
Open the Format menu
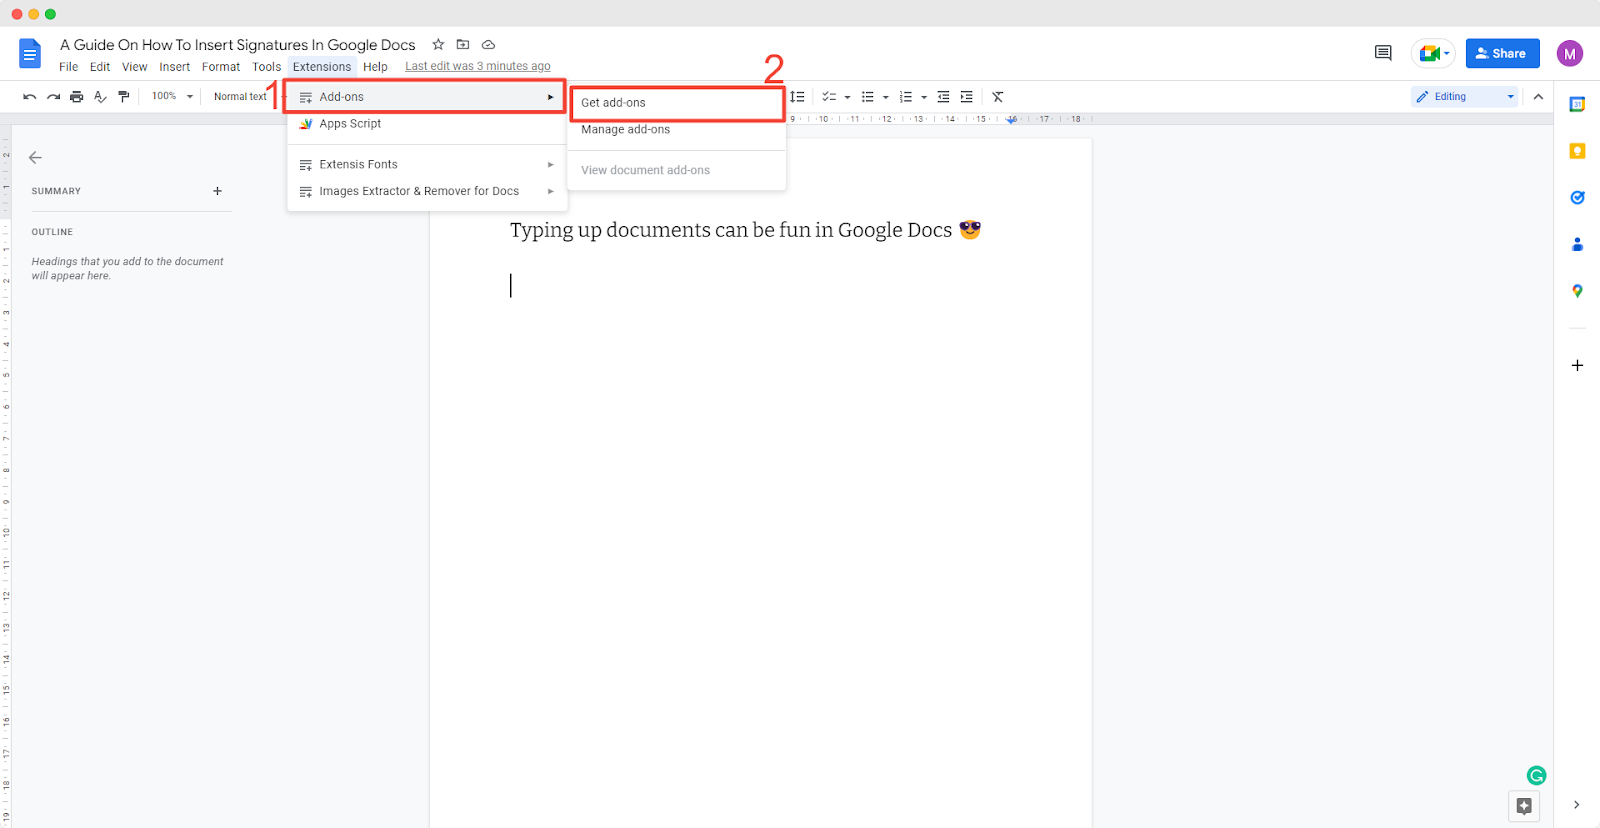[221, 67]
